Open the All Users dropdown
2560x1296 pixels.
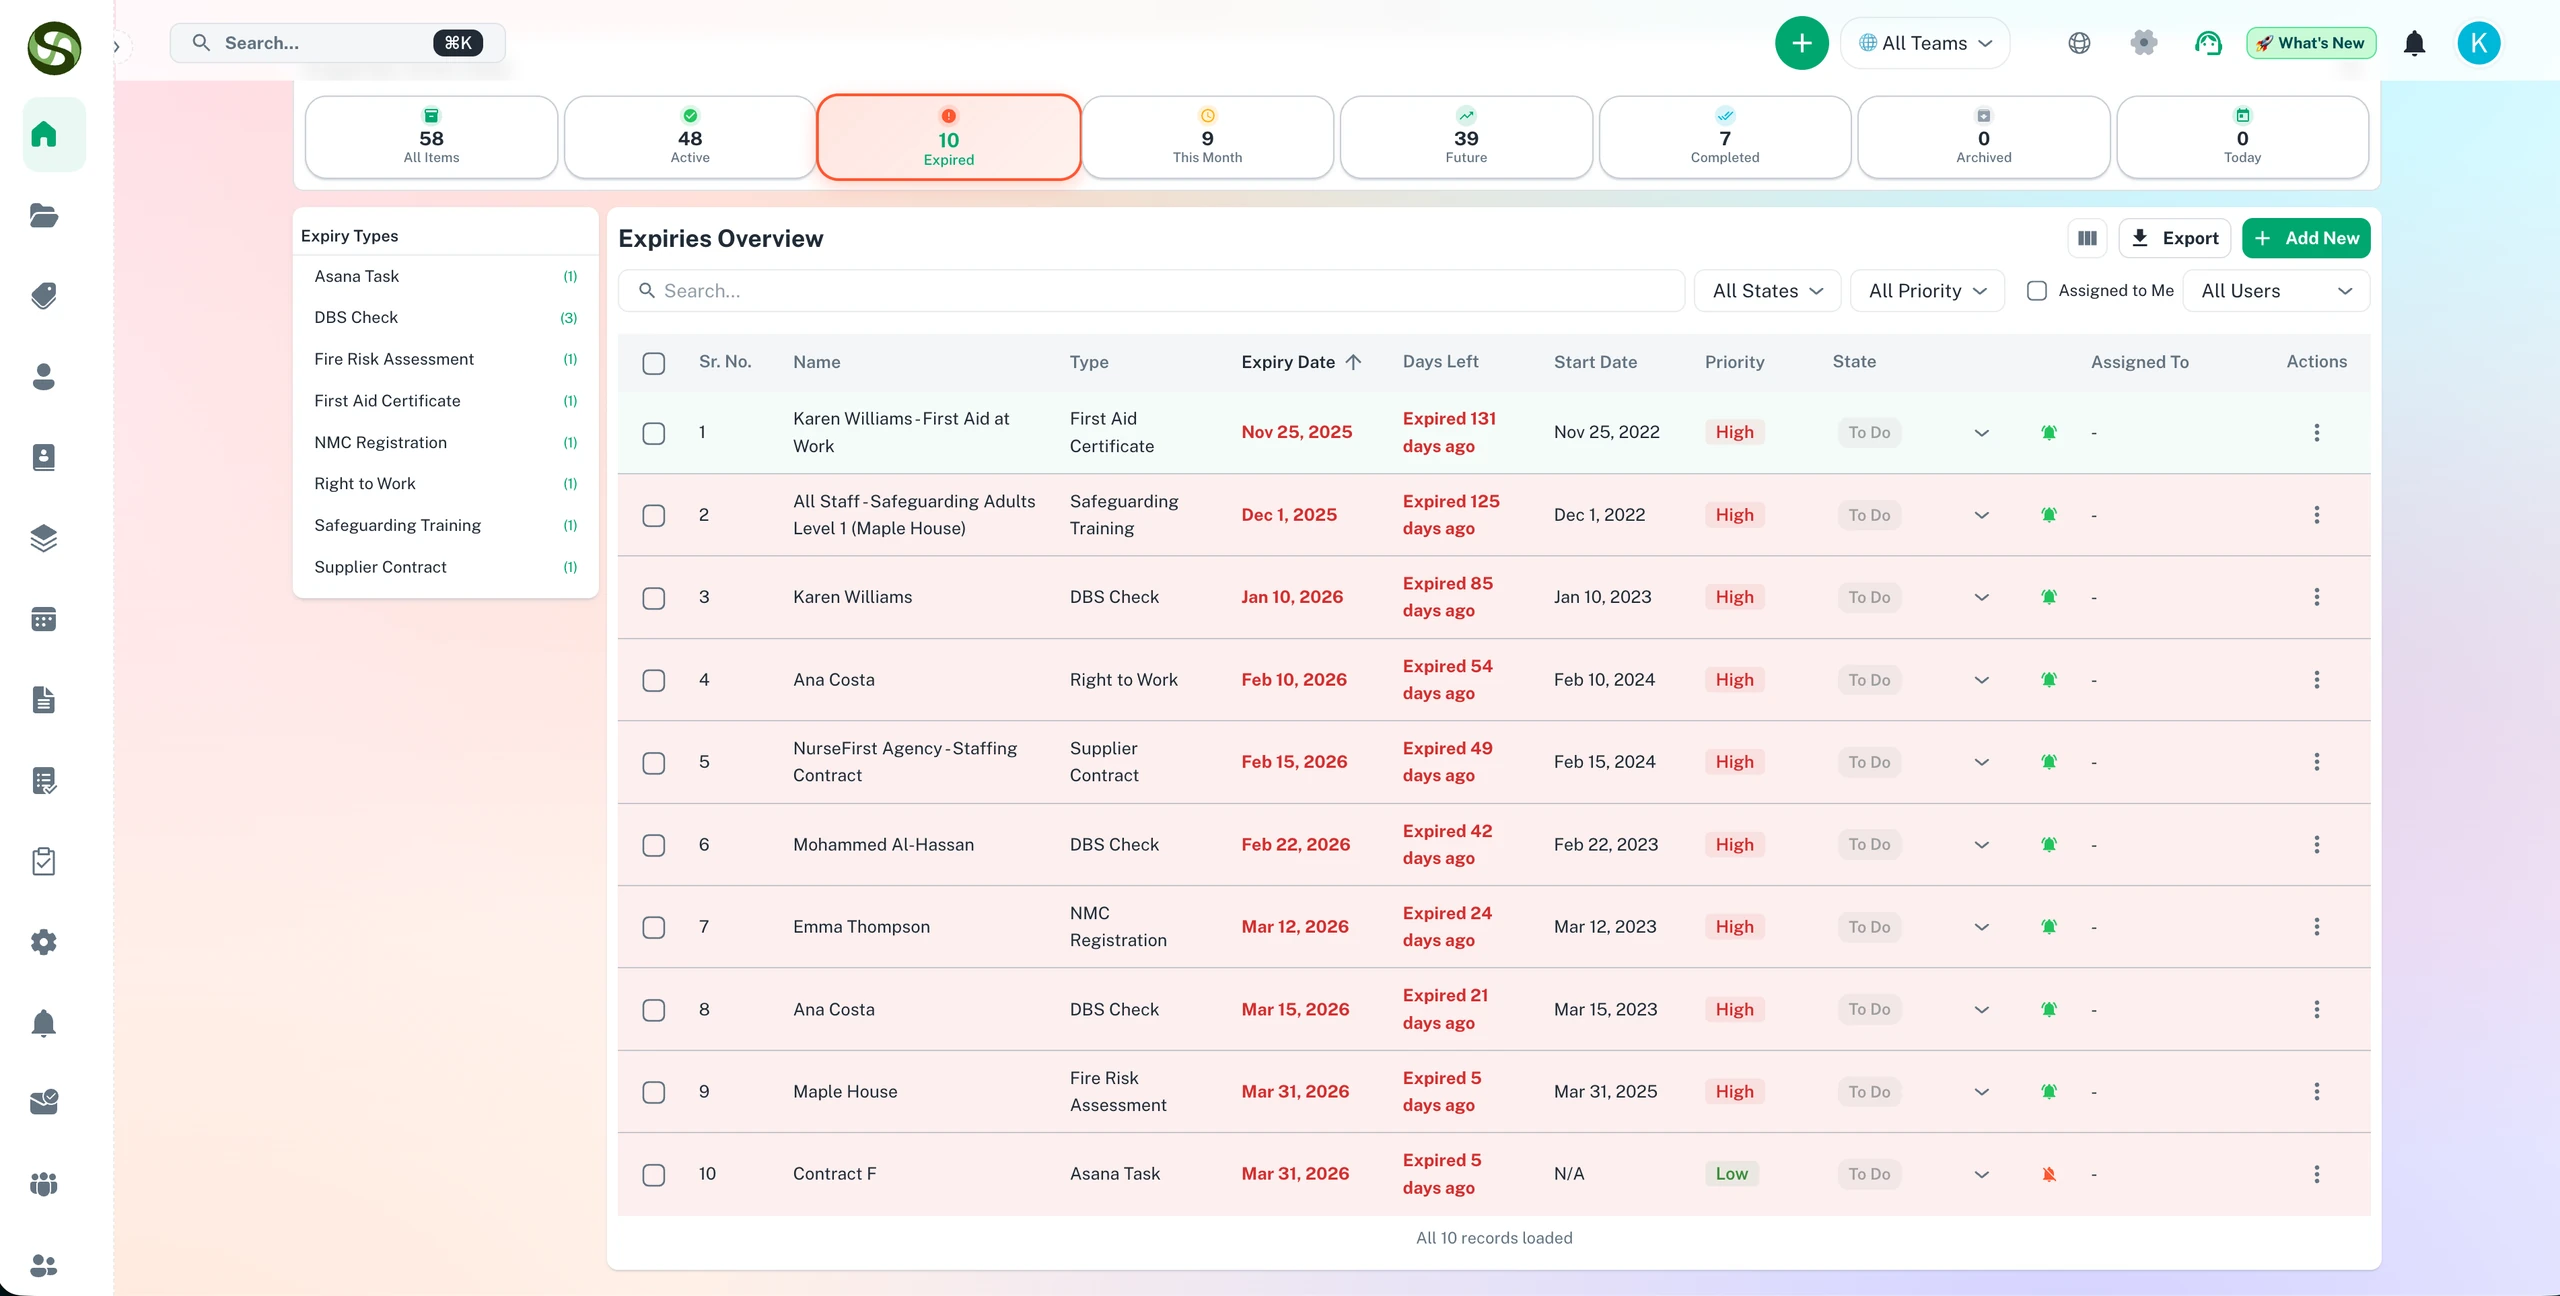coord(2276,291)
